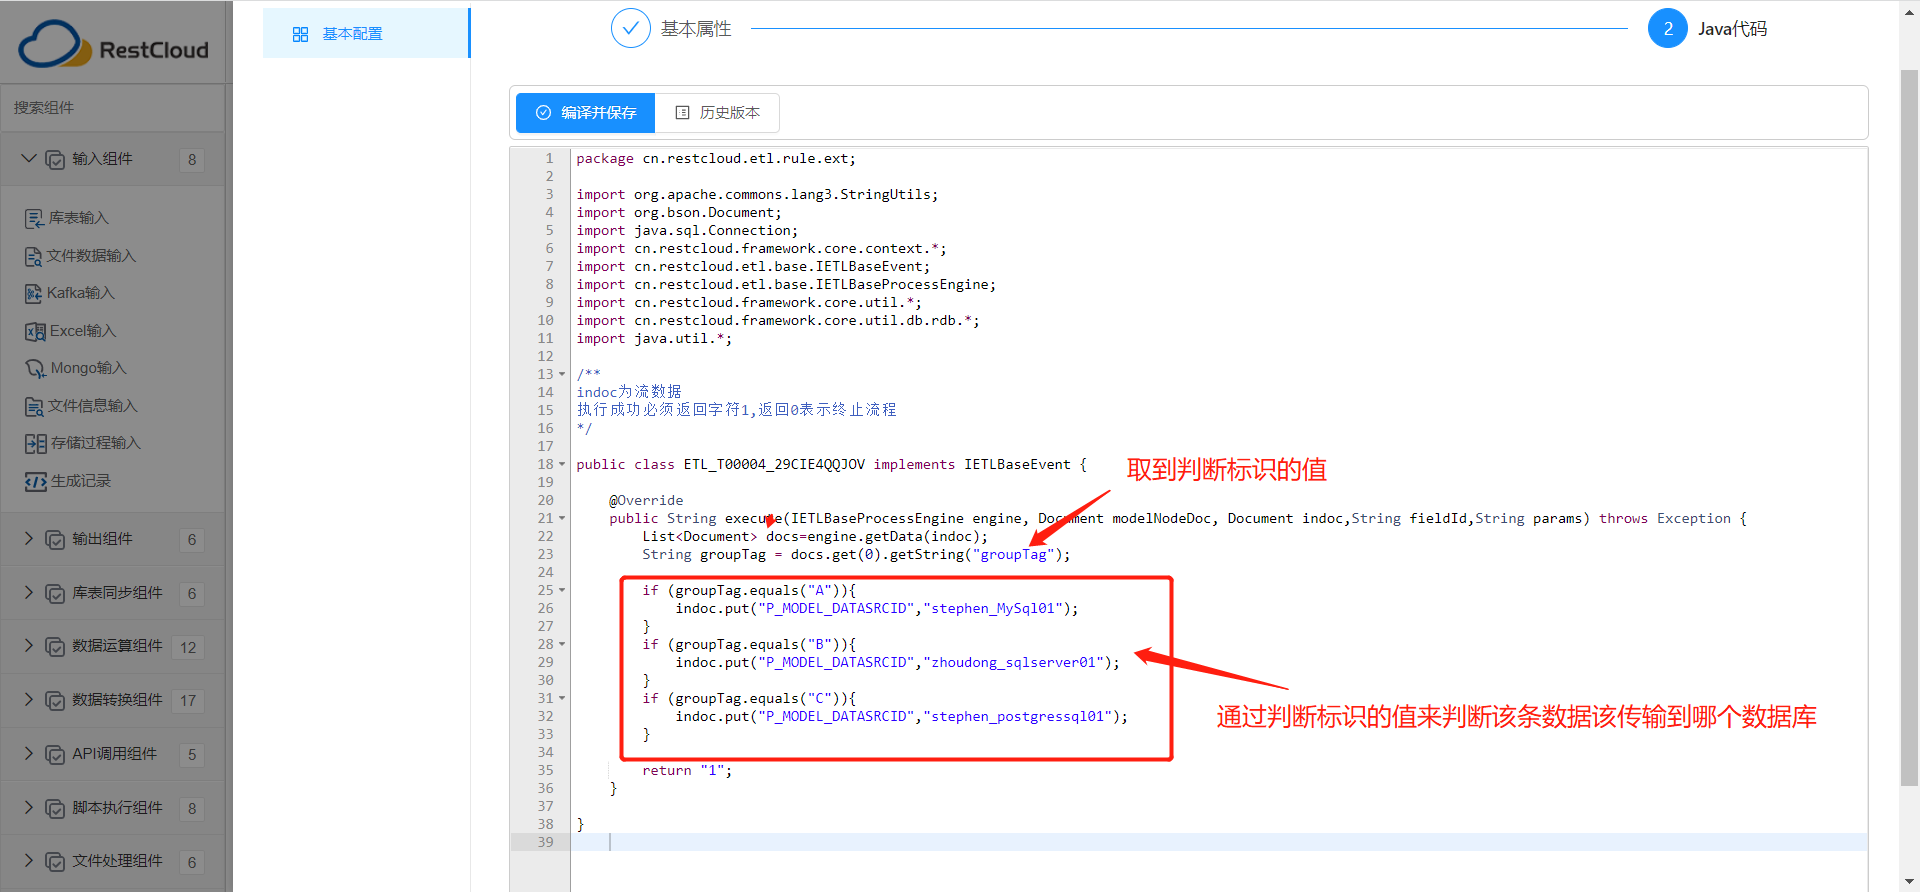The width and height of the screenshot is (1920, 892).
Task: Expand the 脚本执行组件 group chevron
Action: point(29,807)
